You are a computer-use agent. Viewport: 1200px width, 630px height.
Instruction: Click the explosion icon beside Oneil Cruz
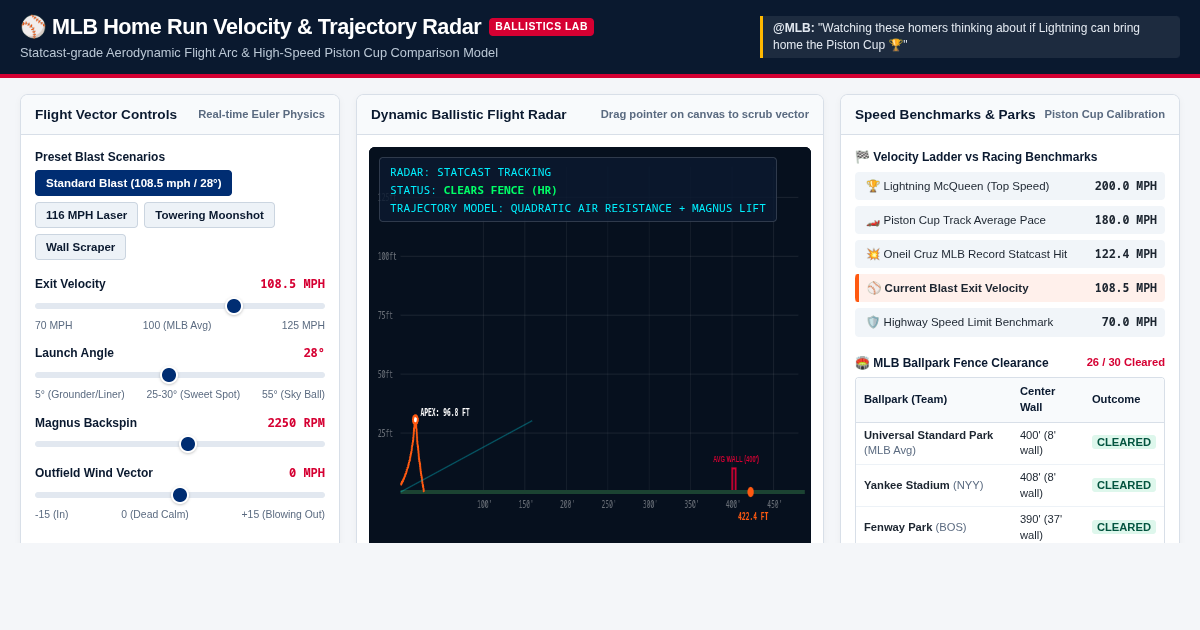(x=873, y=254)
